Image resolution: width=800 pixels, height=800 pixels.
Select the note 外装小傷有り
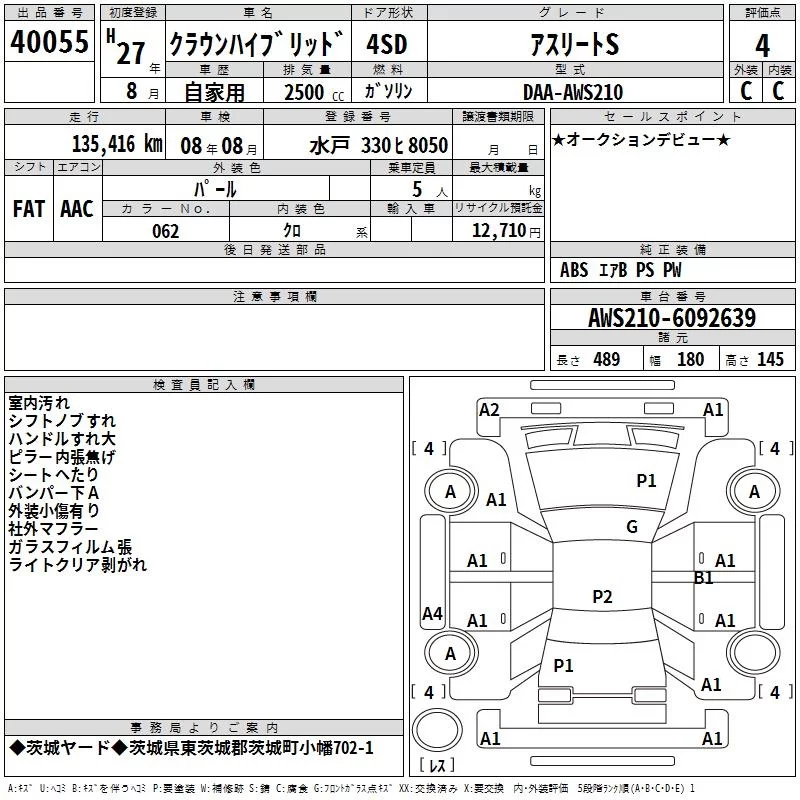tap(54, 511)
